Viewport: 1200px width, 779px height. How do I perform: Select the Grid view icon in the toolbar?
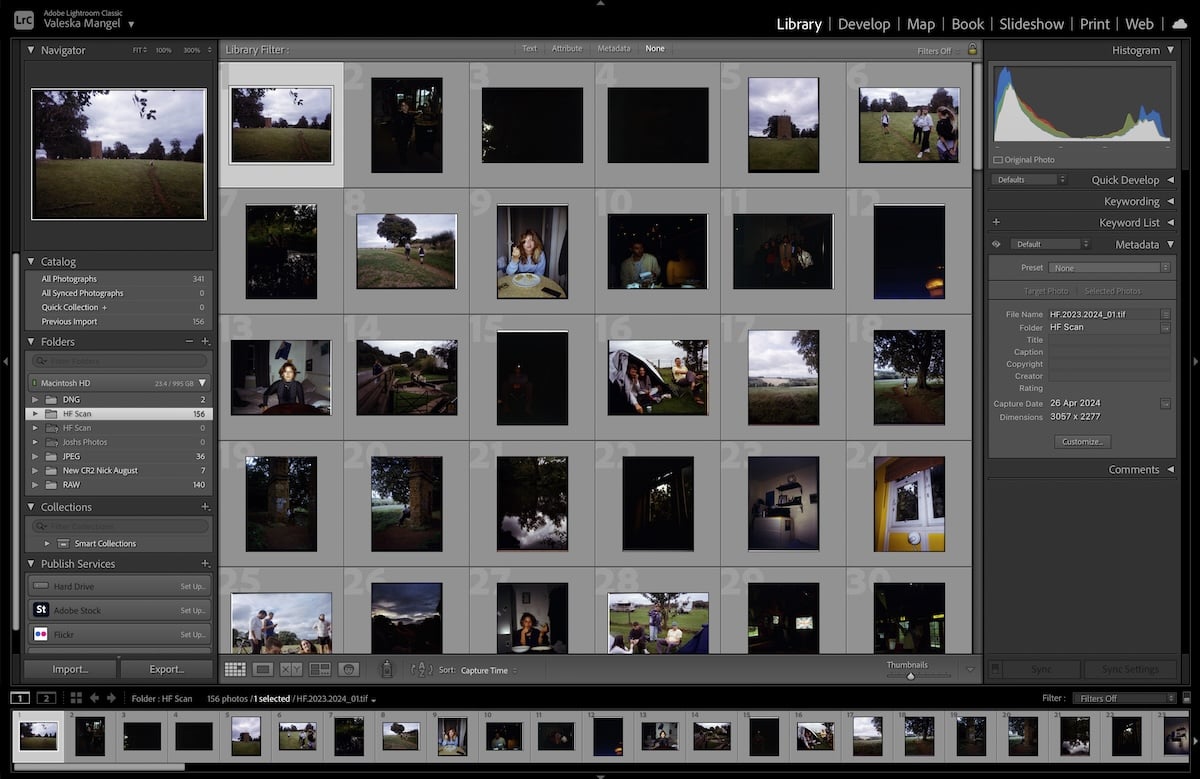[x=236, y=669]
